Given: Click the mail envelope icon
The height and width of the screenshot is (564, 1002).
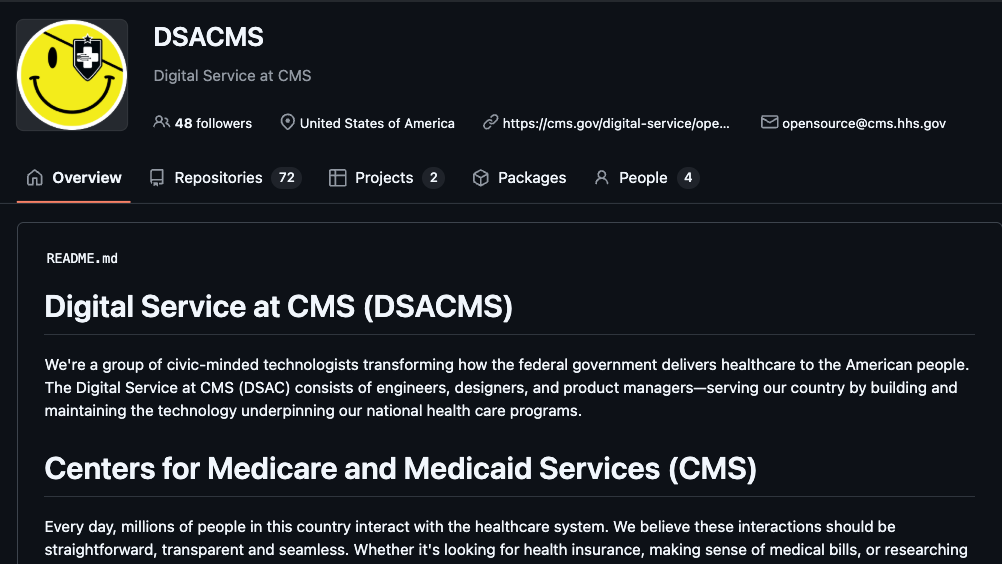Looking at the screenshot, I should [769, 122].
